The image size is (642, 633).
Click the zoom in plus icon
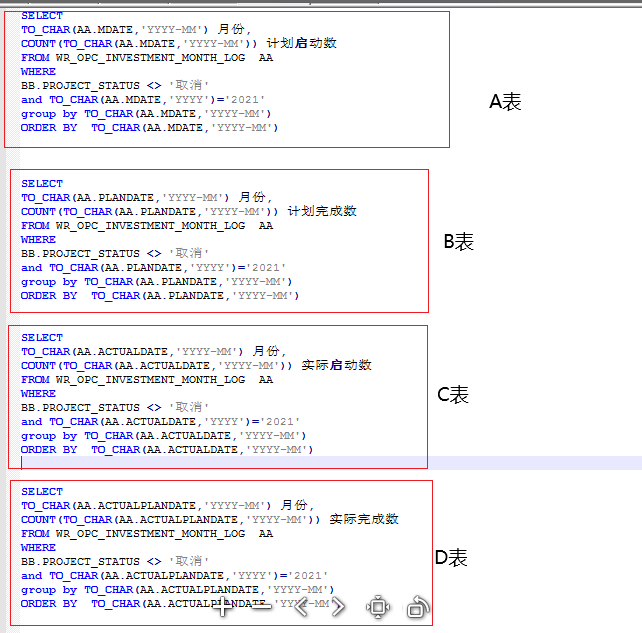222,606
